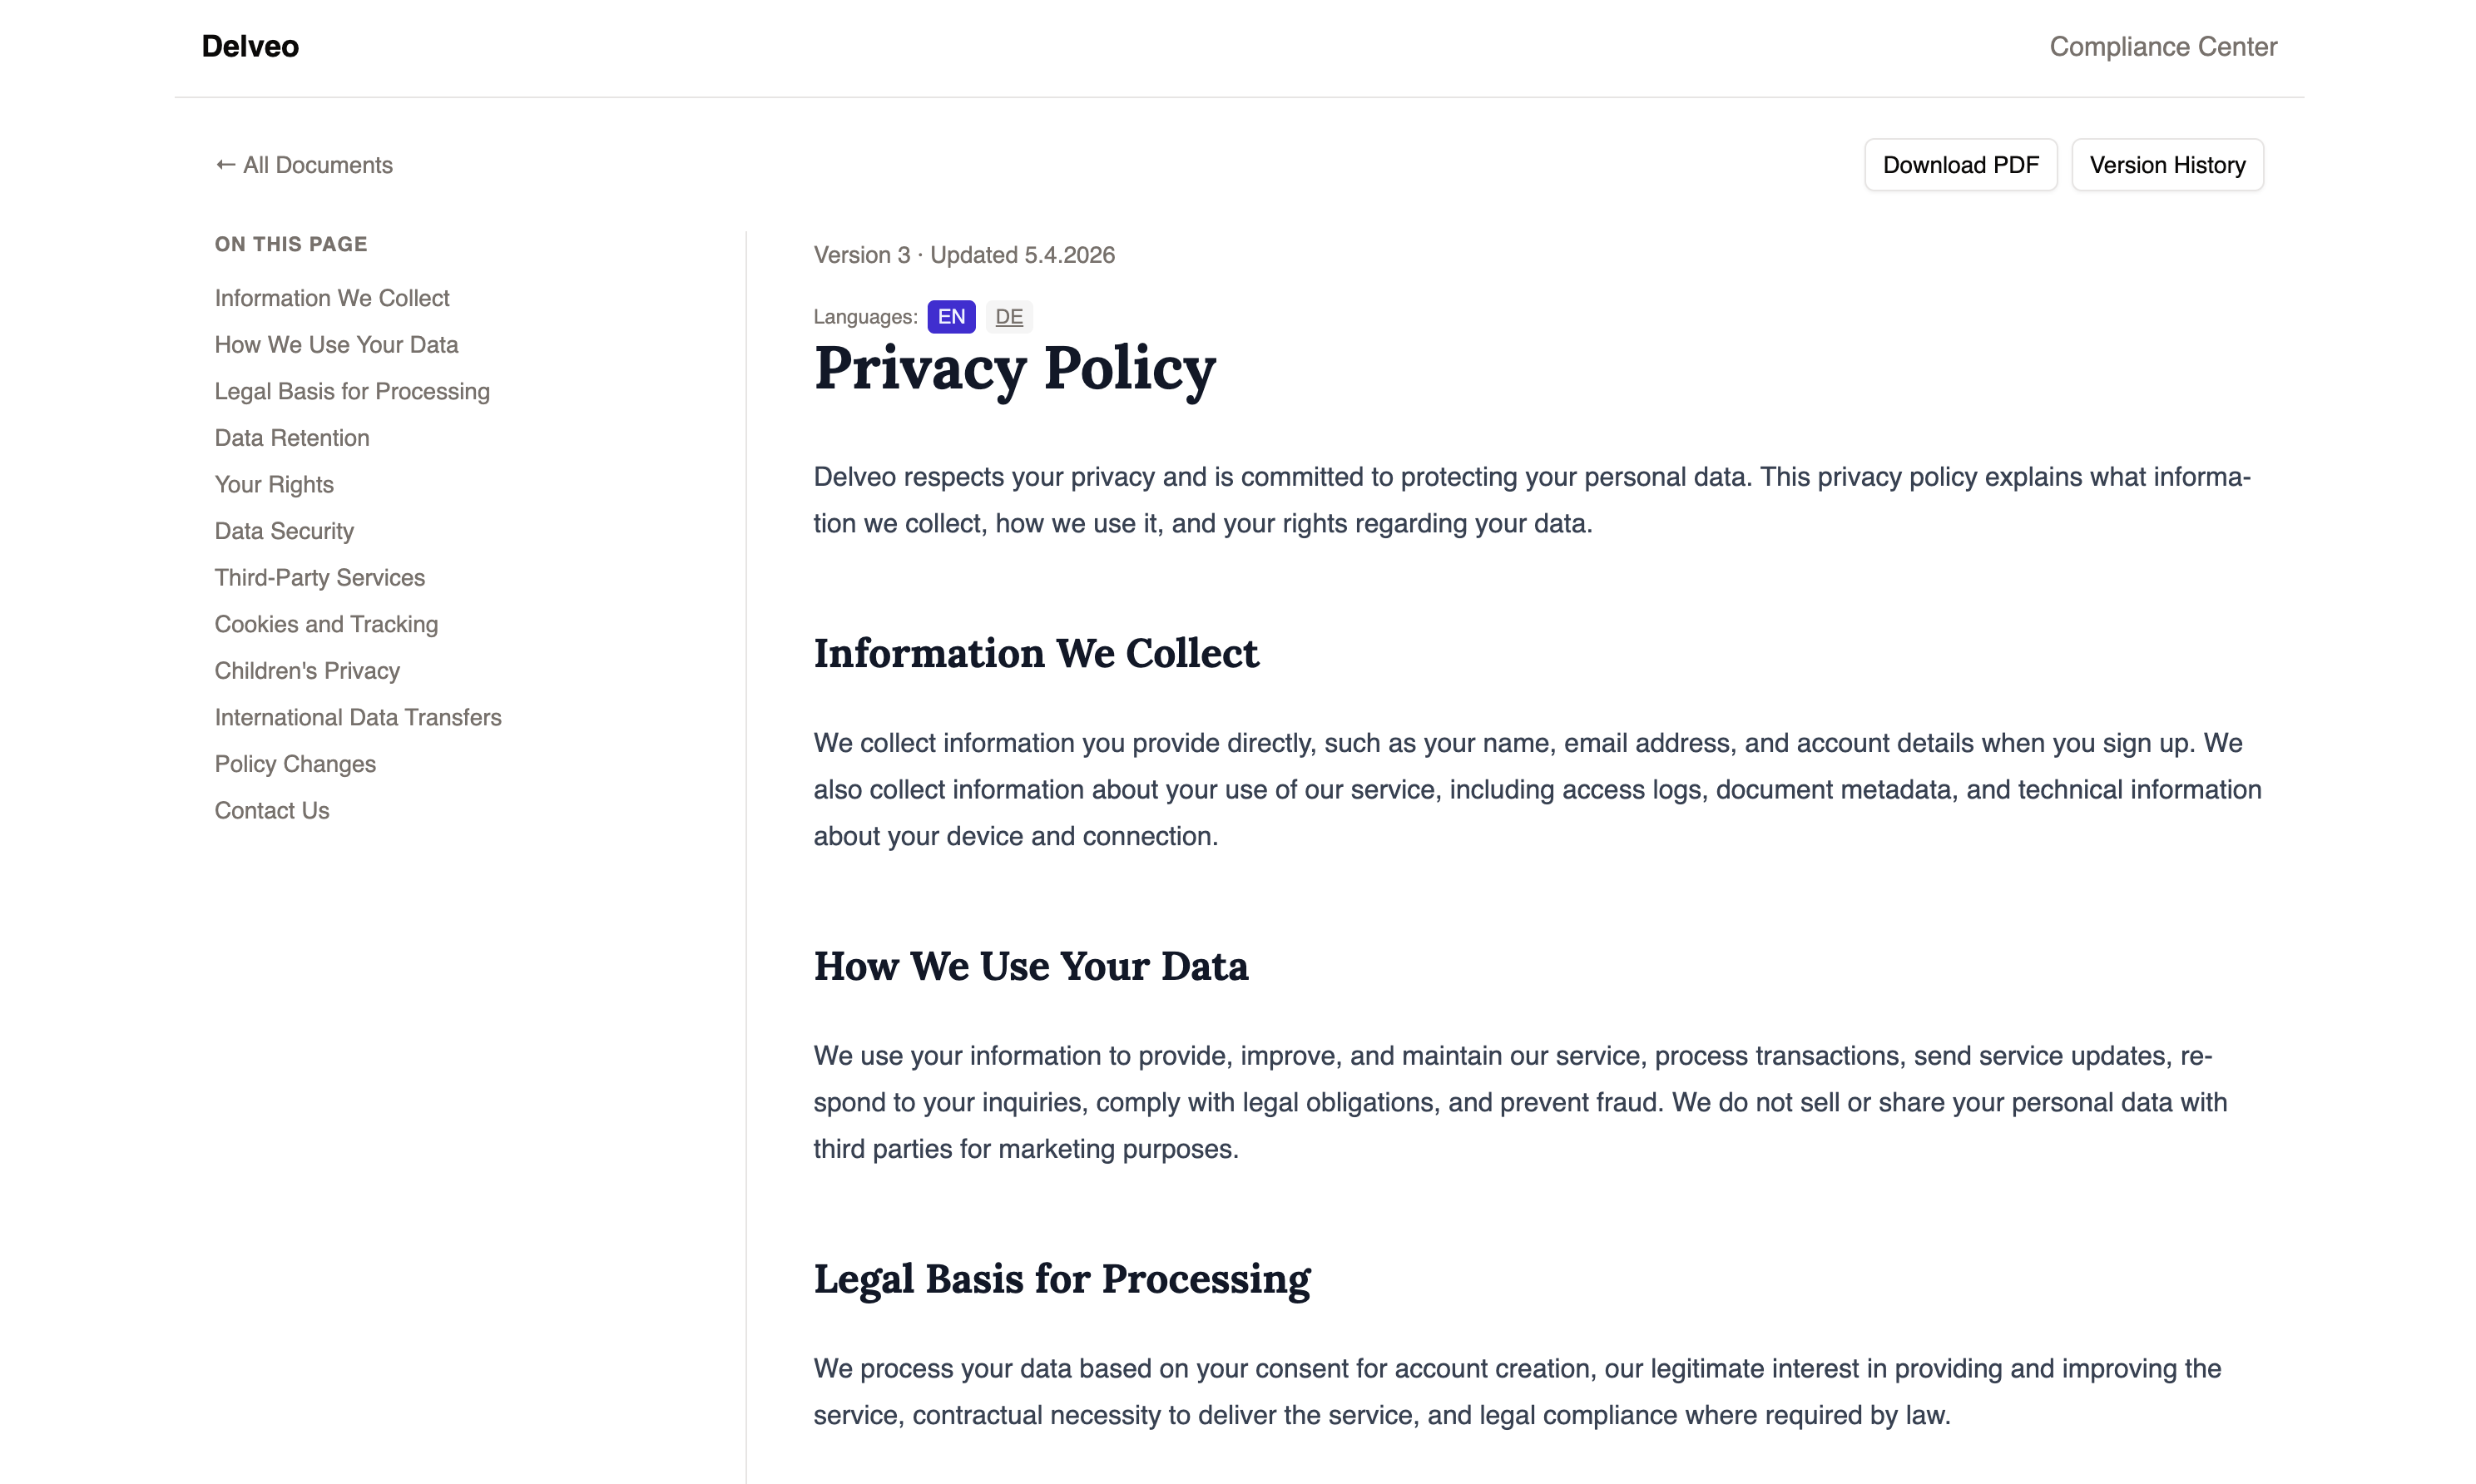Go to Contact Us section

coord(272,810)
